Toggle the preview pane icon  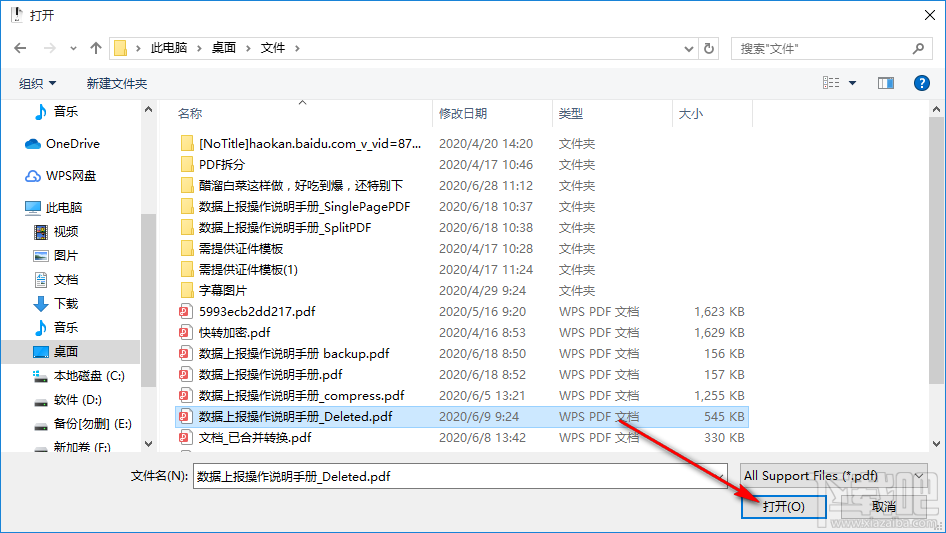[886, 83]
